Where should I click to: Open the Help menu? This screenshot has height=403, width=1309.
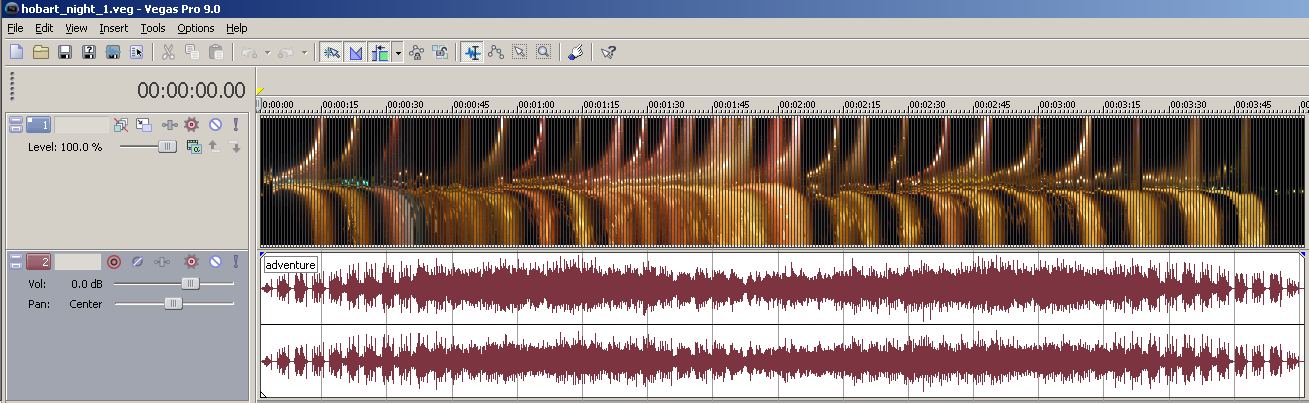pos(236,28)
